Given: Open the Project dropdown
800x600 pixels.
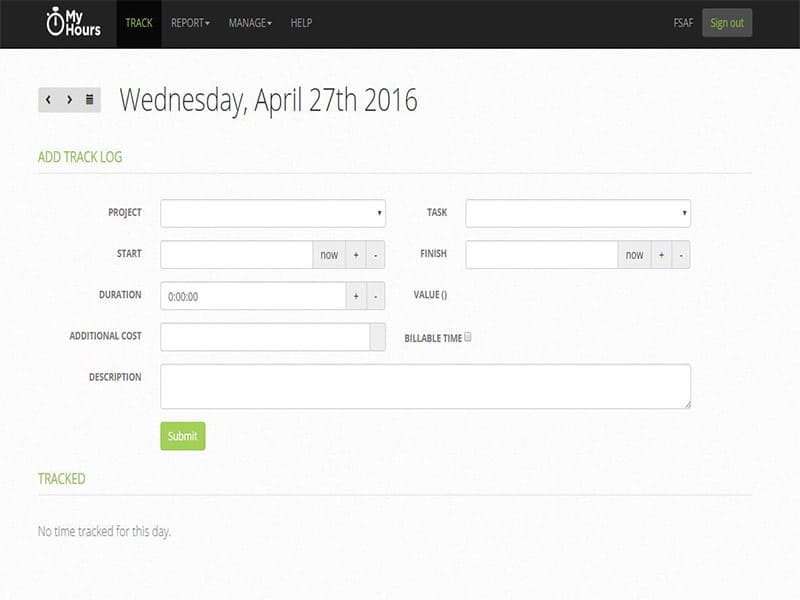Looking at the screenshot, I should [x=273, y=213].
